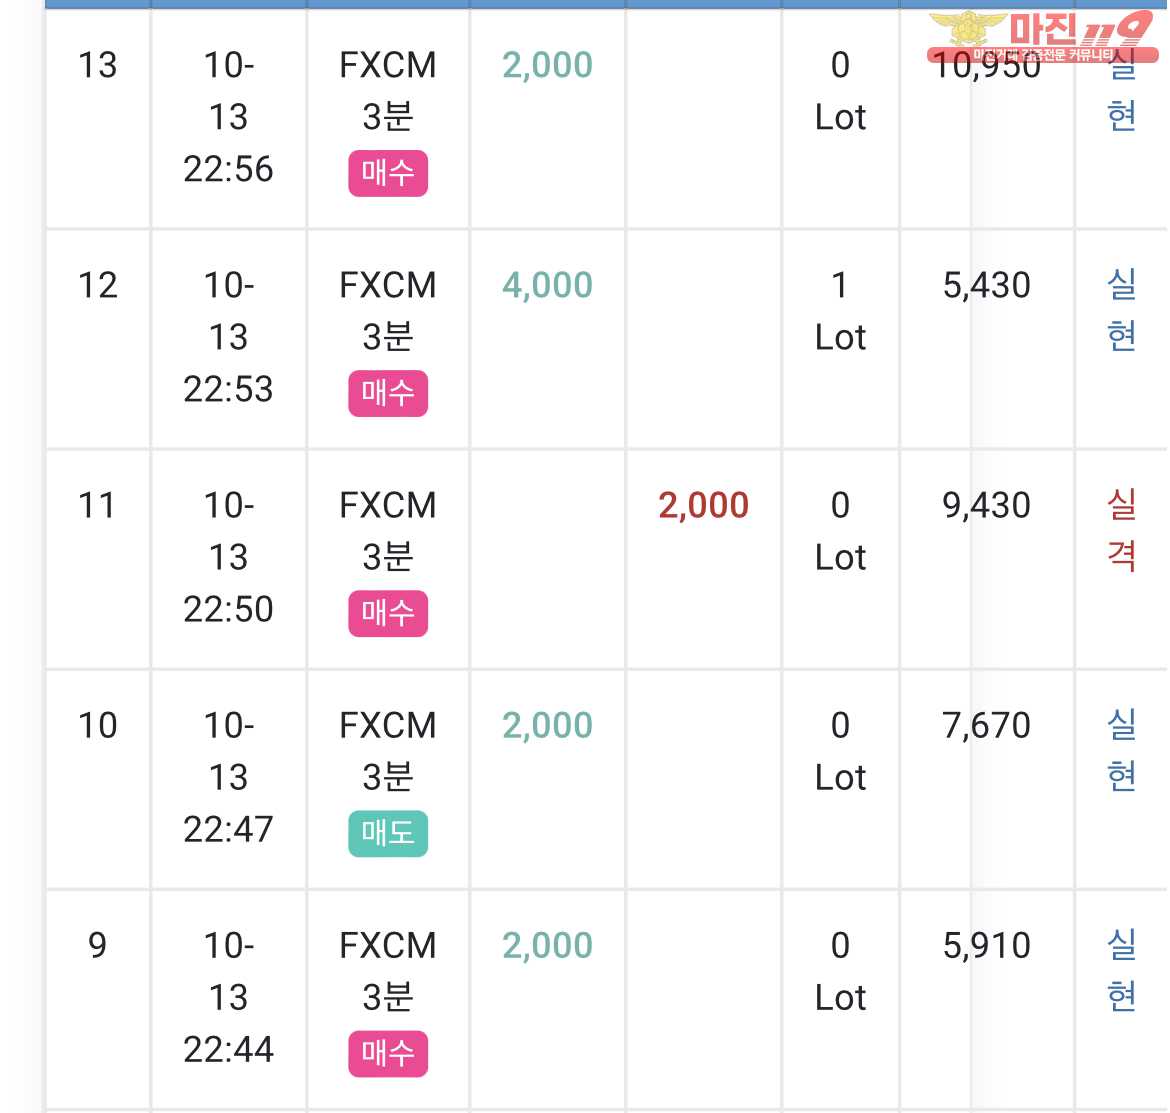
Task: Click the 매수 badge in row 9
Action: (x=388, y=1053)
